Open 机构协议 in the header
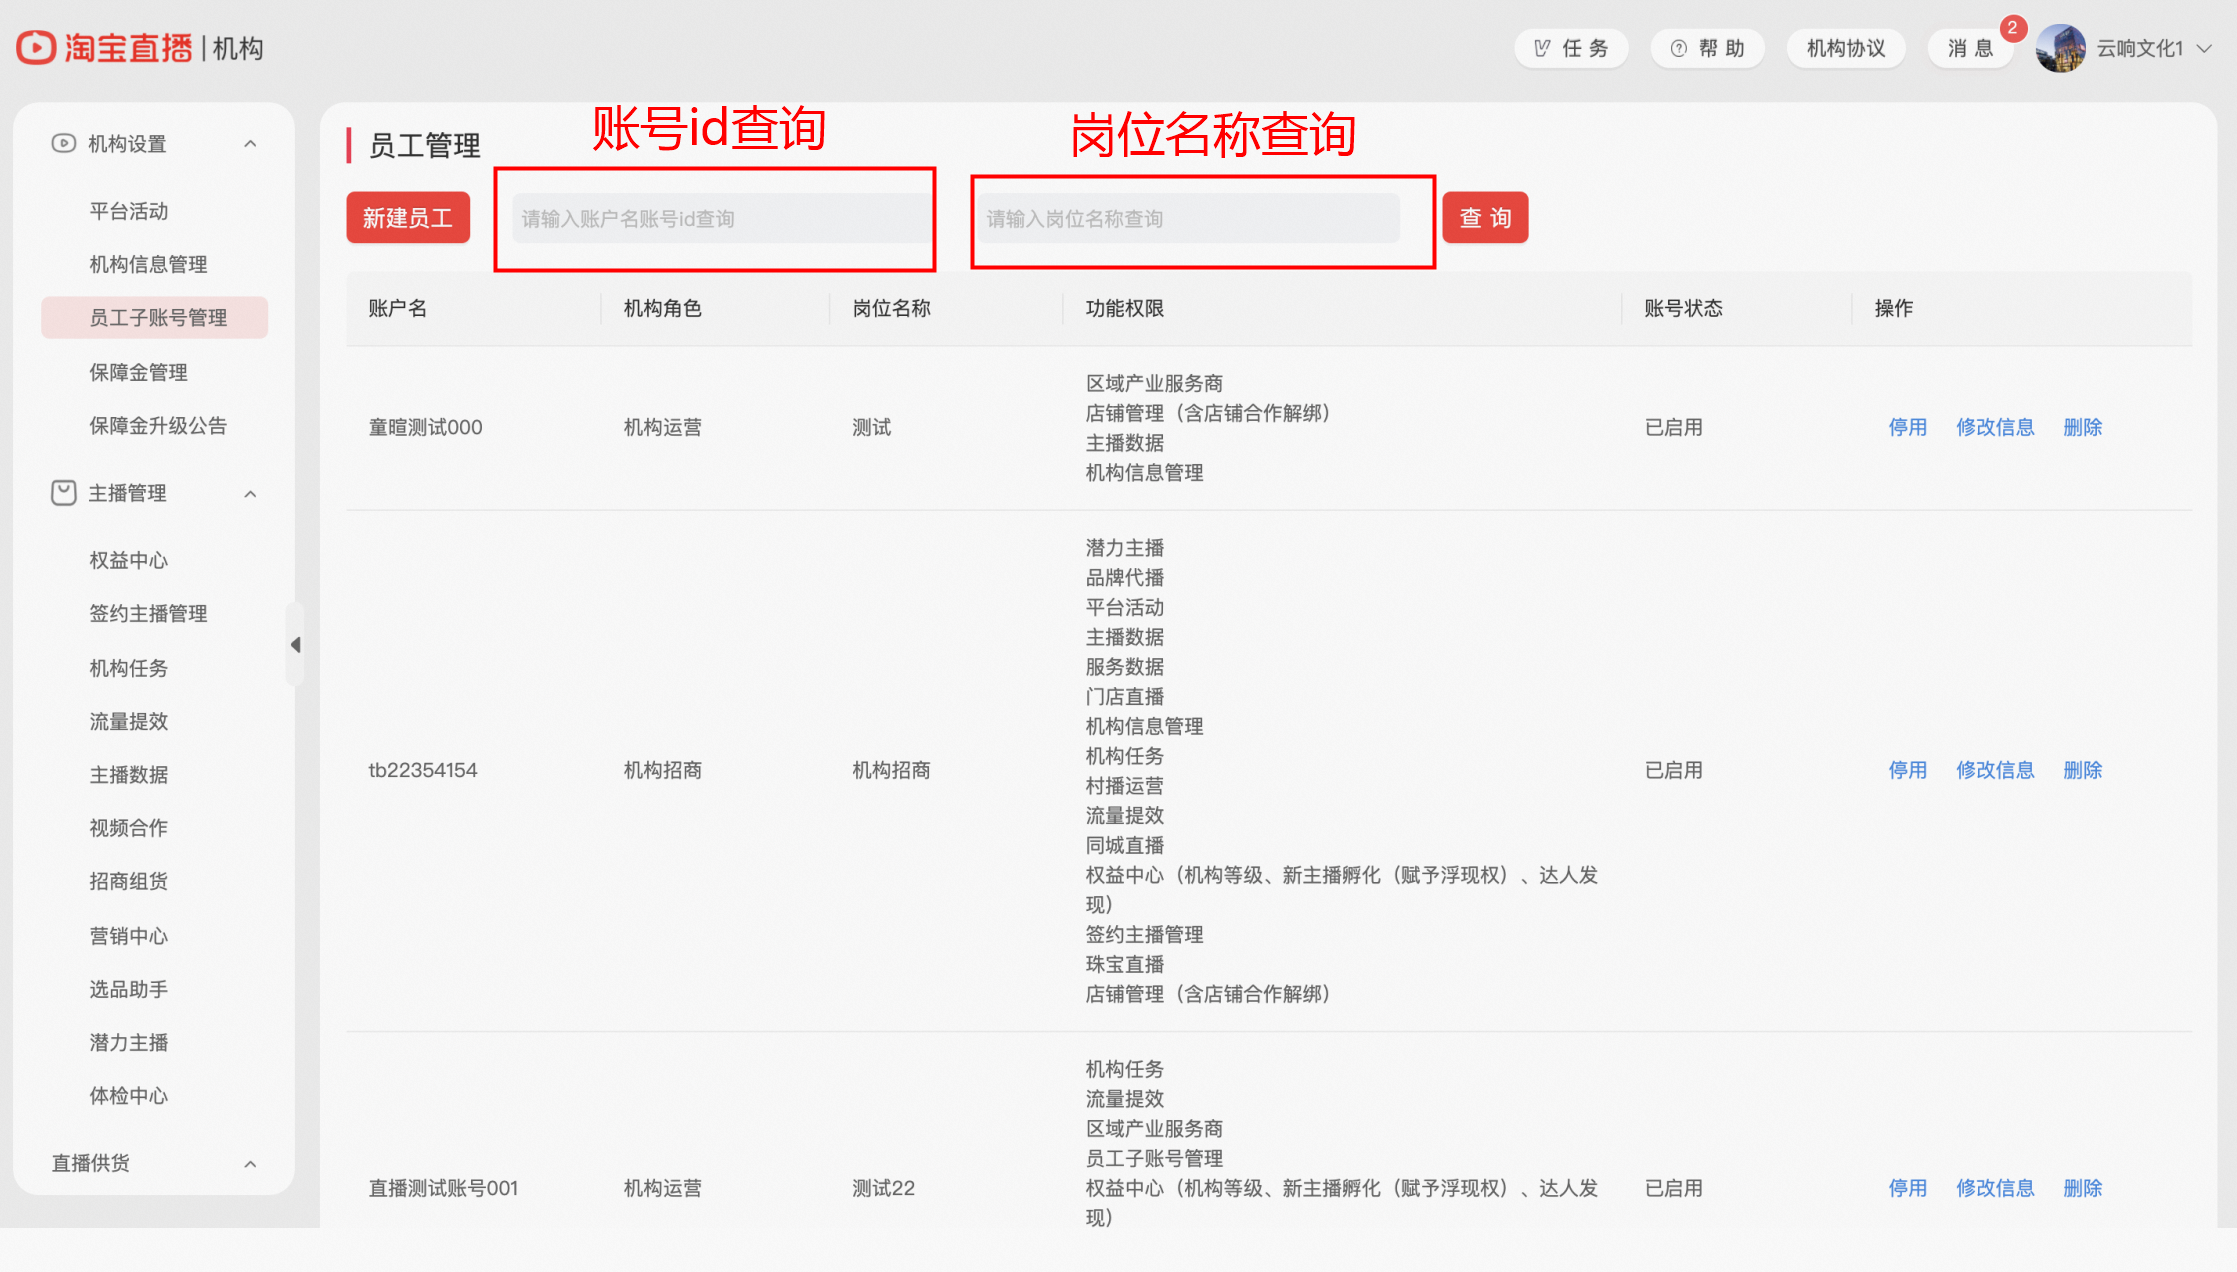 click(x=1846, y=48)
